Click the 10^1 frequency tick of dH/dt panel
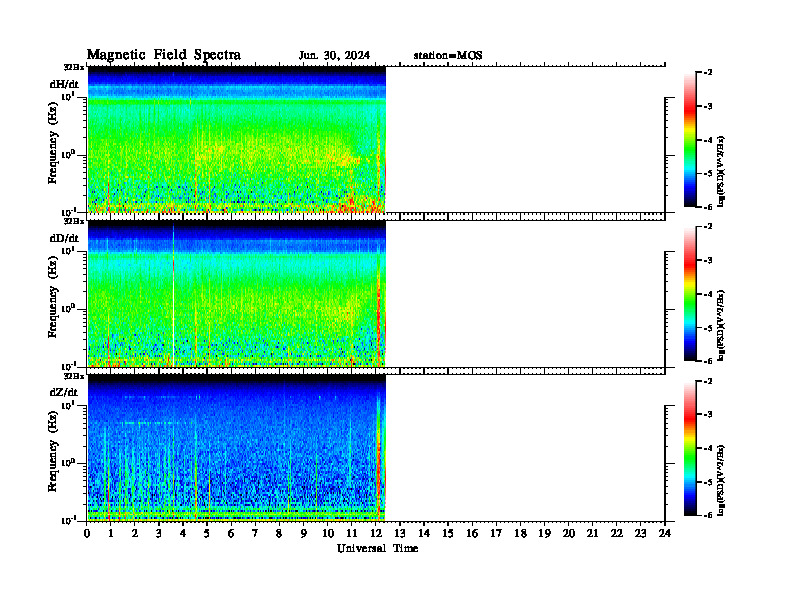 [x=67, y=96]
